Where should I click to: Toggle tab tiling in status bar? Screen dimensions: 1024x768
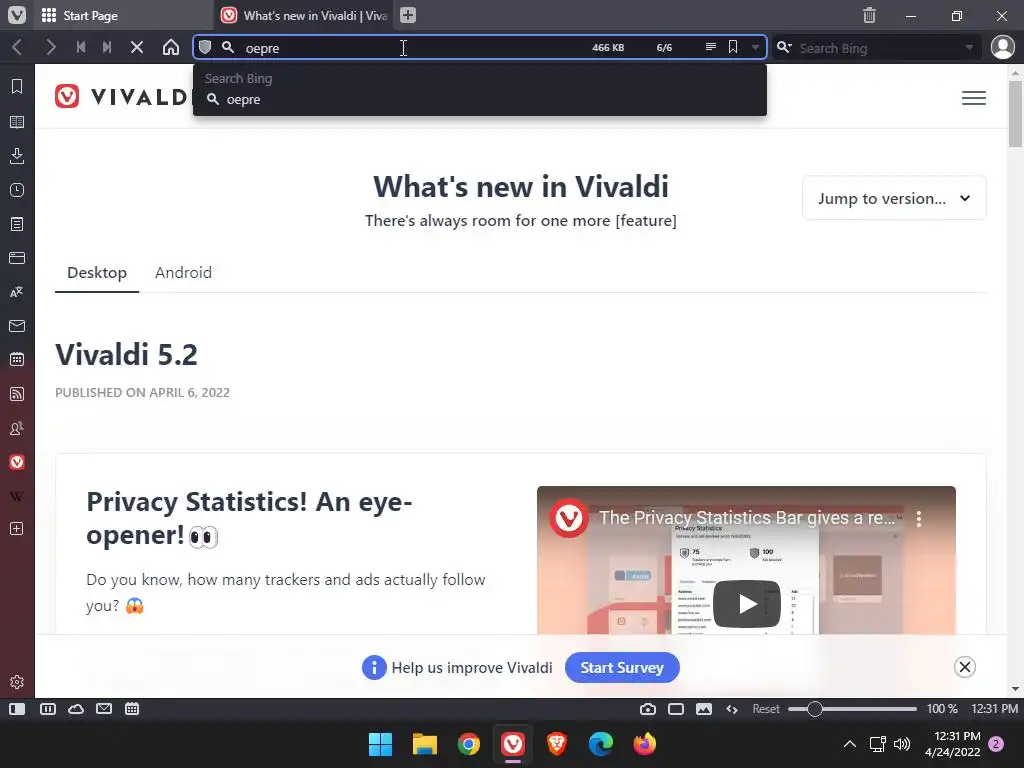pyautogui.click(x=48, y=709)
